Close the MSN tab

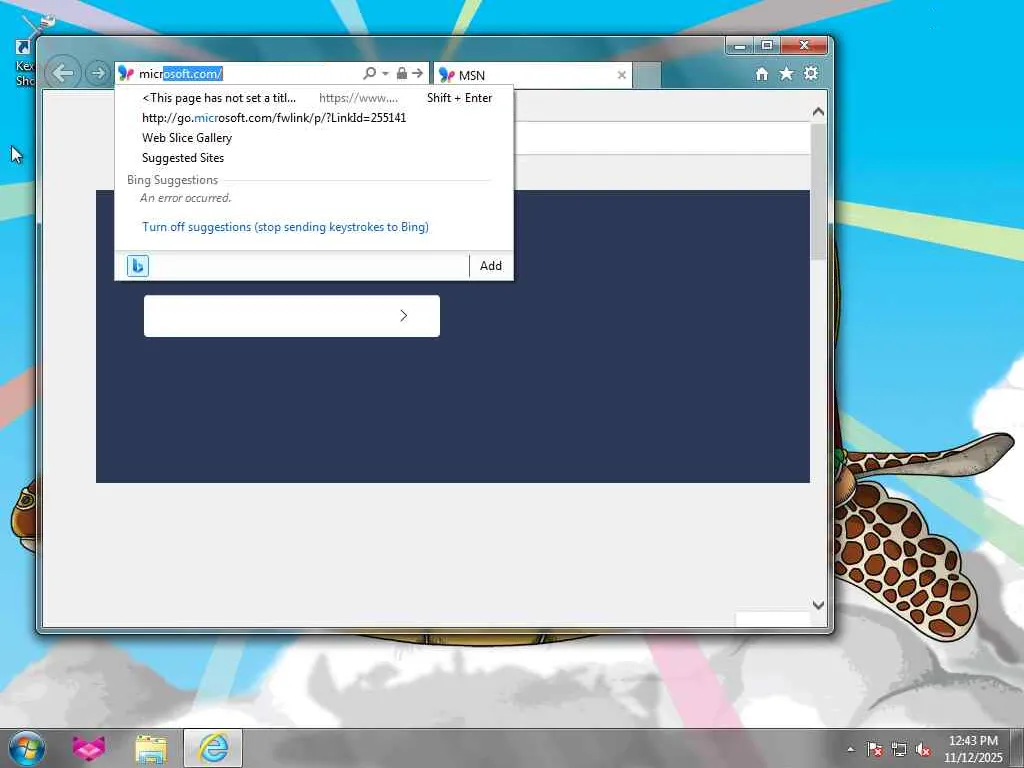pyautogui.click(x=622, y=75)
